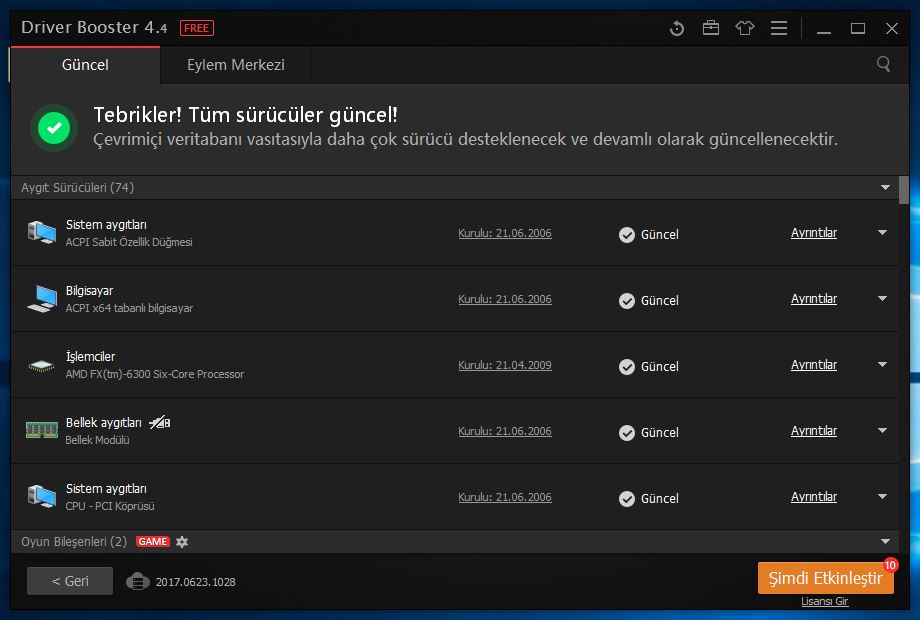Open Ayrıntılar for İşlemciler row

click(x=813, y=365)
